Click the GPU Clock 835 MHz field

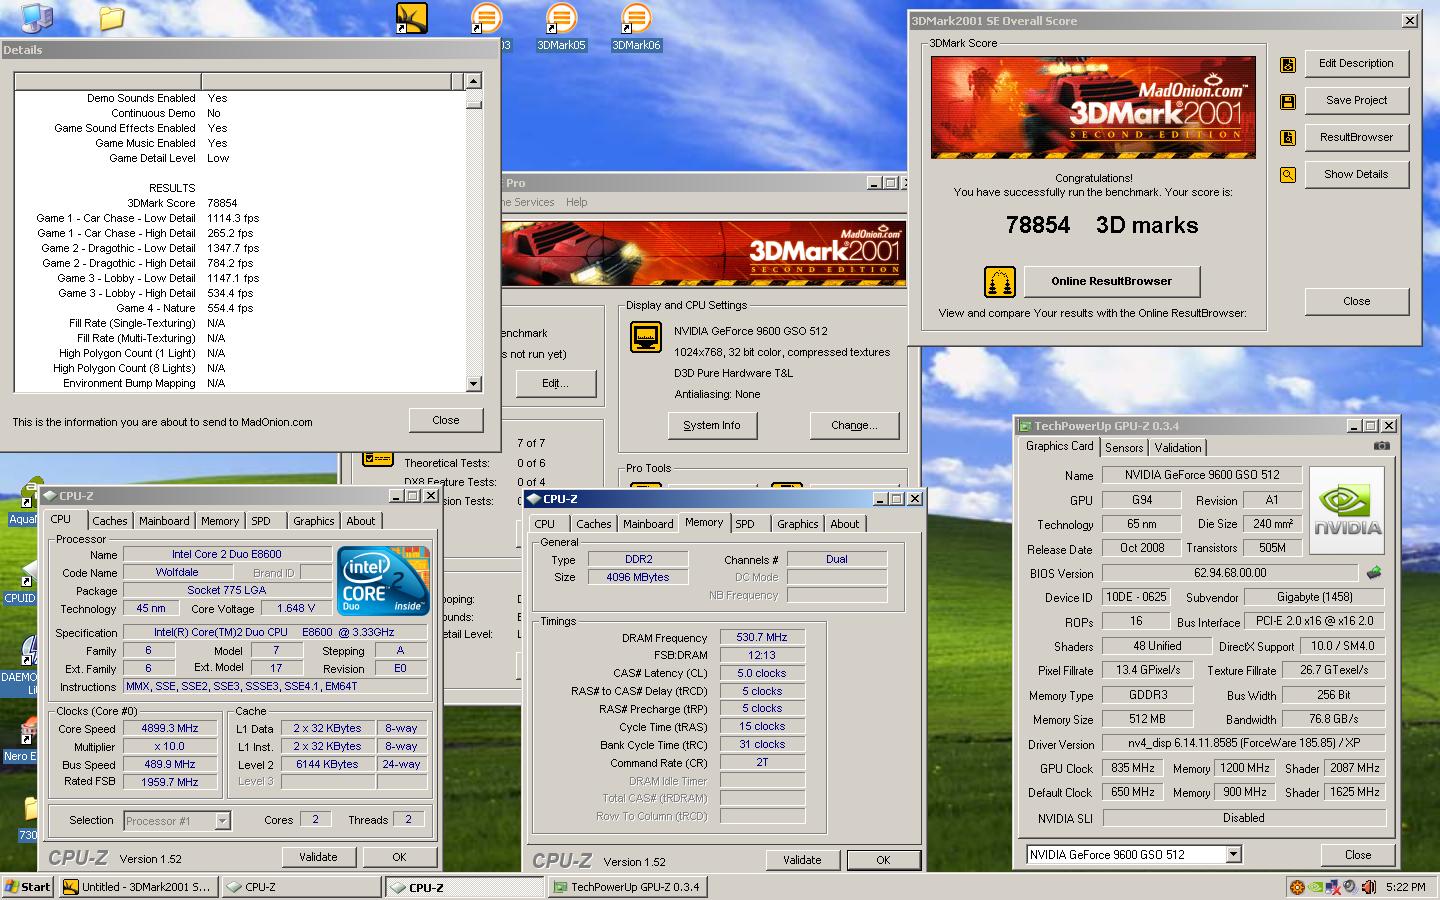1133,769
